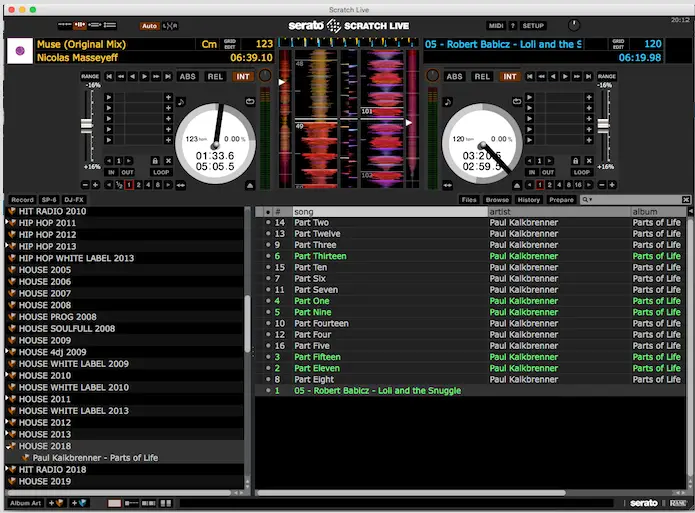
Task: Set loop IN point on left deck
Action: [x=111, y=172]
